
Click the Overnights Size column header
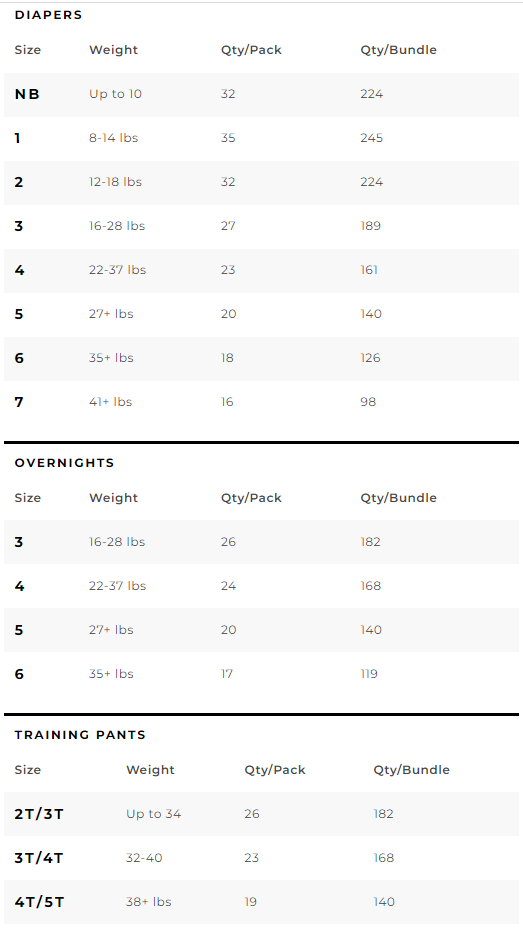click(27, 498)
